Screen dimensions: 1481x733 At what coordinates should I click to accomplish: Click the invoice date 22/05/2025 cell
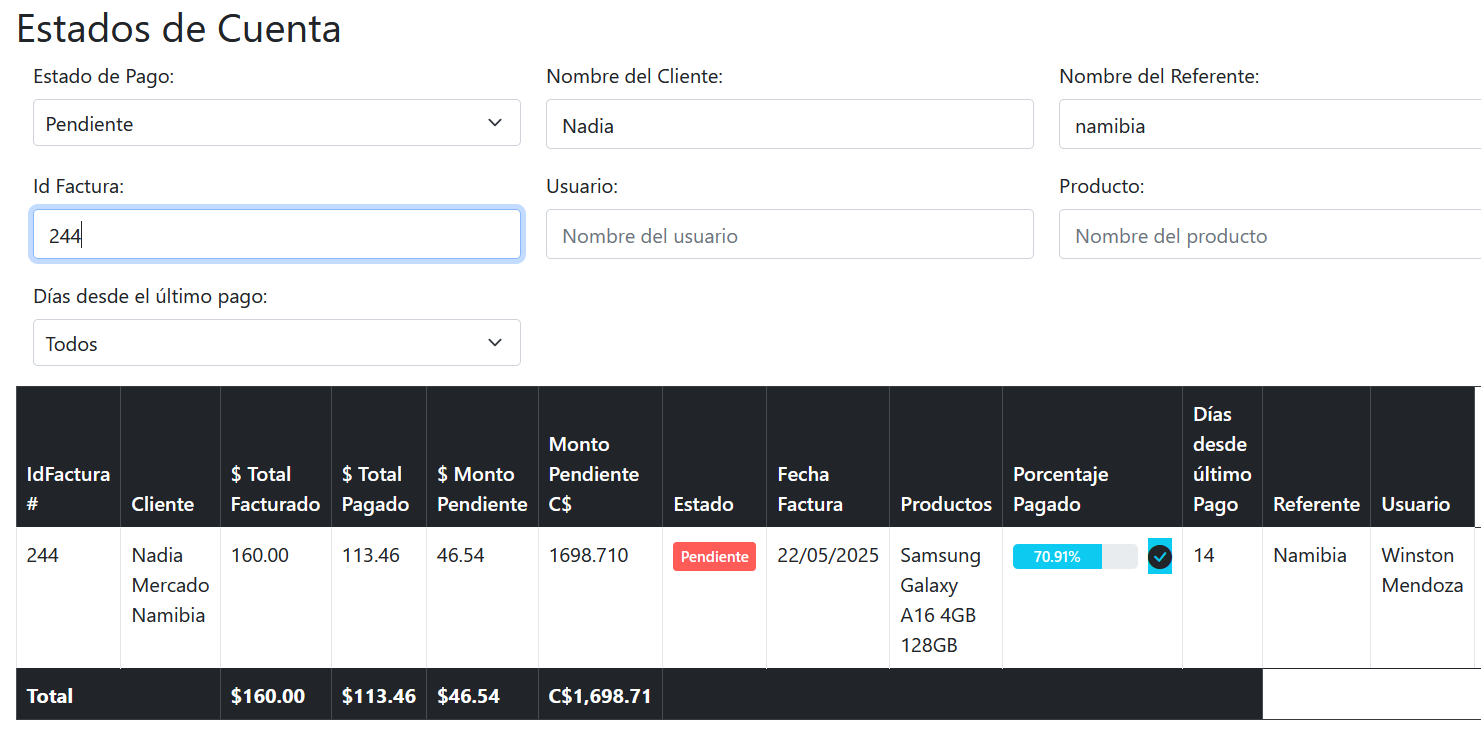827,556
